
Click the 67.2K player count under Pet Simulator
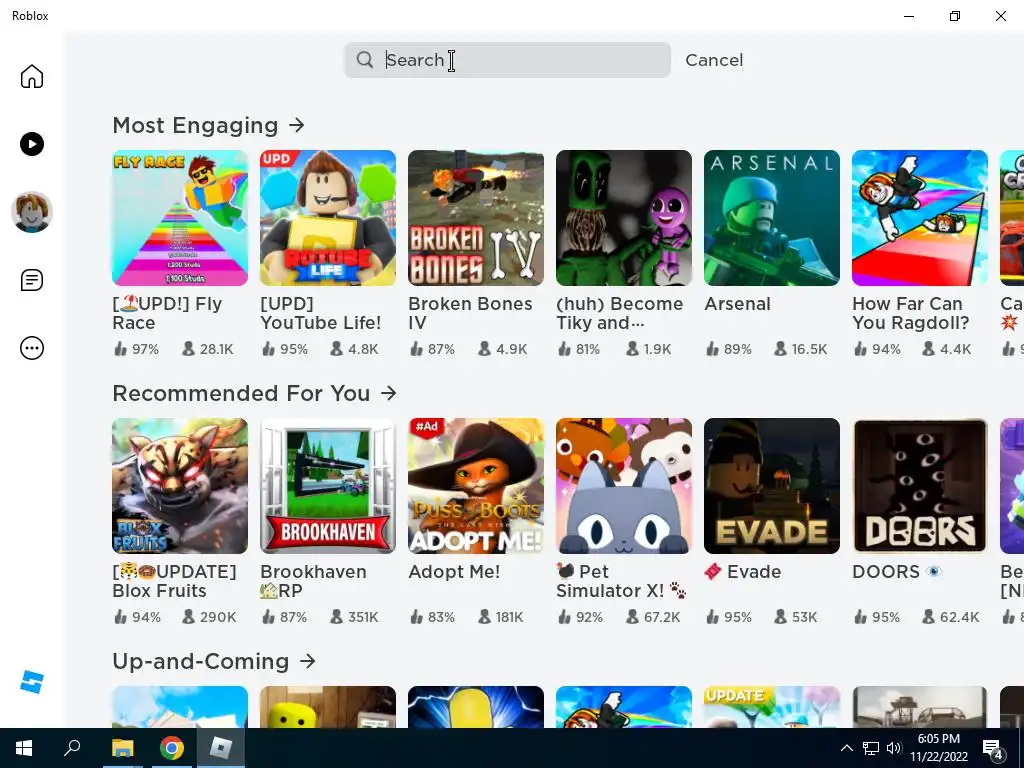pos(653,617)
